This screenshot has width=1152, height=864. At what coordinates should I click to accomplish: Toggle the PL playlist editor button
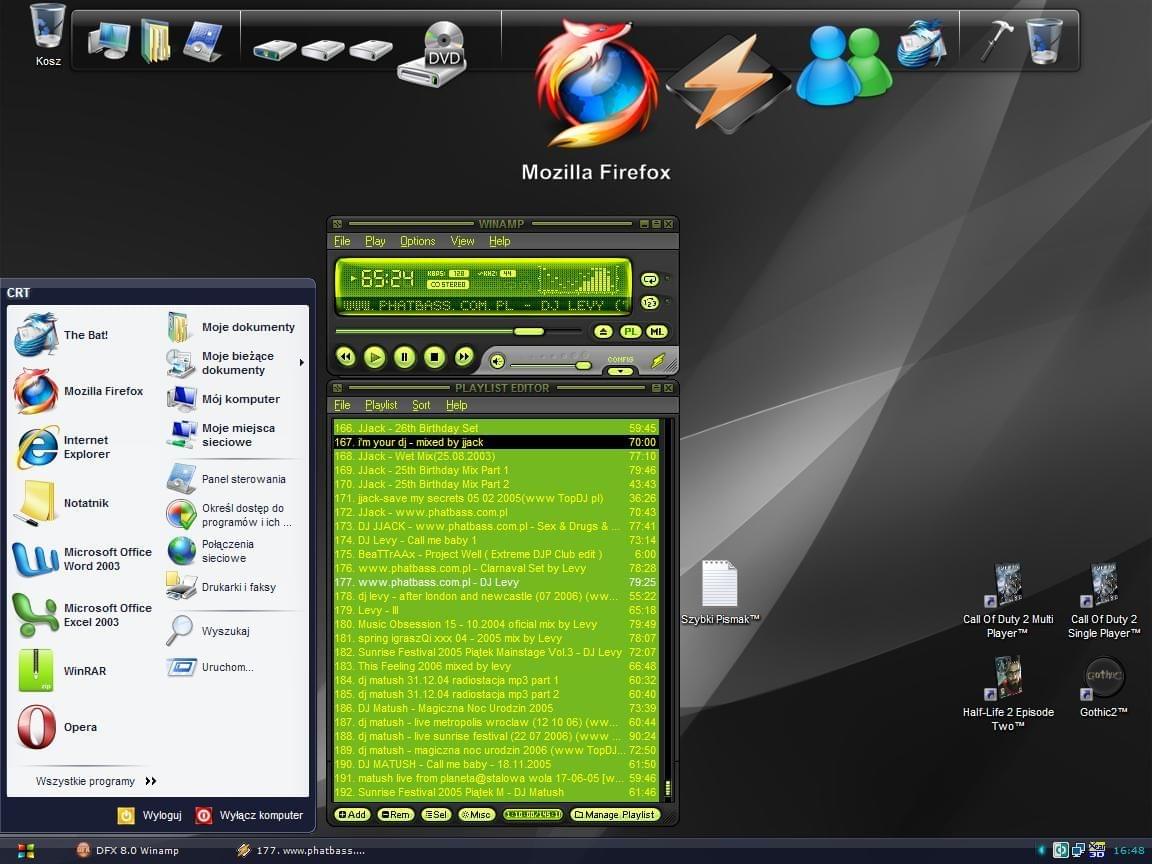click(630, 331)
